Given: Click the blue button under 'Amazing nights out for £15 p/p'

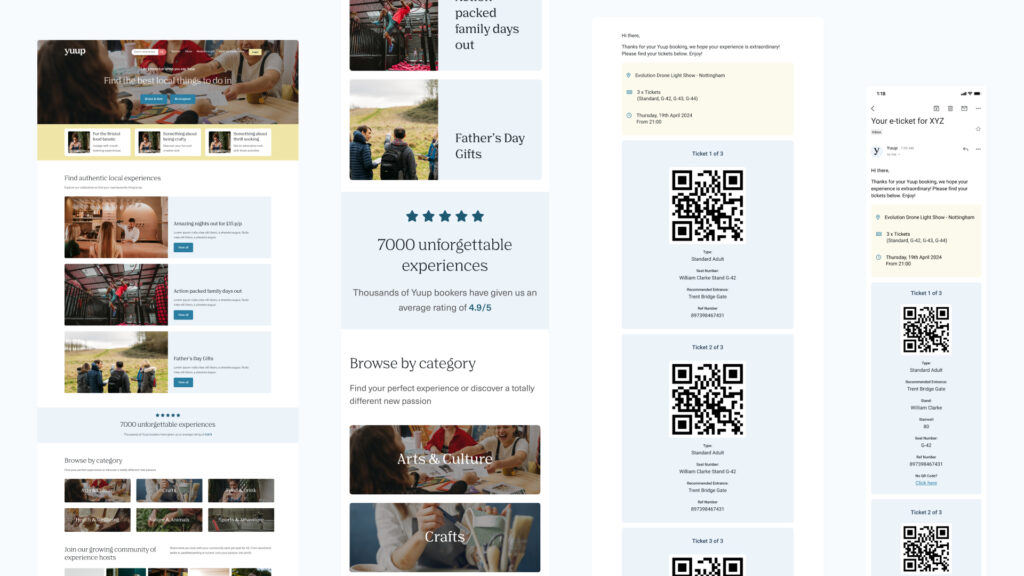Looking at the screenshot, I should (x=183, y=248).
